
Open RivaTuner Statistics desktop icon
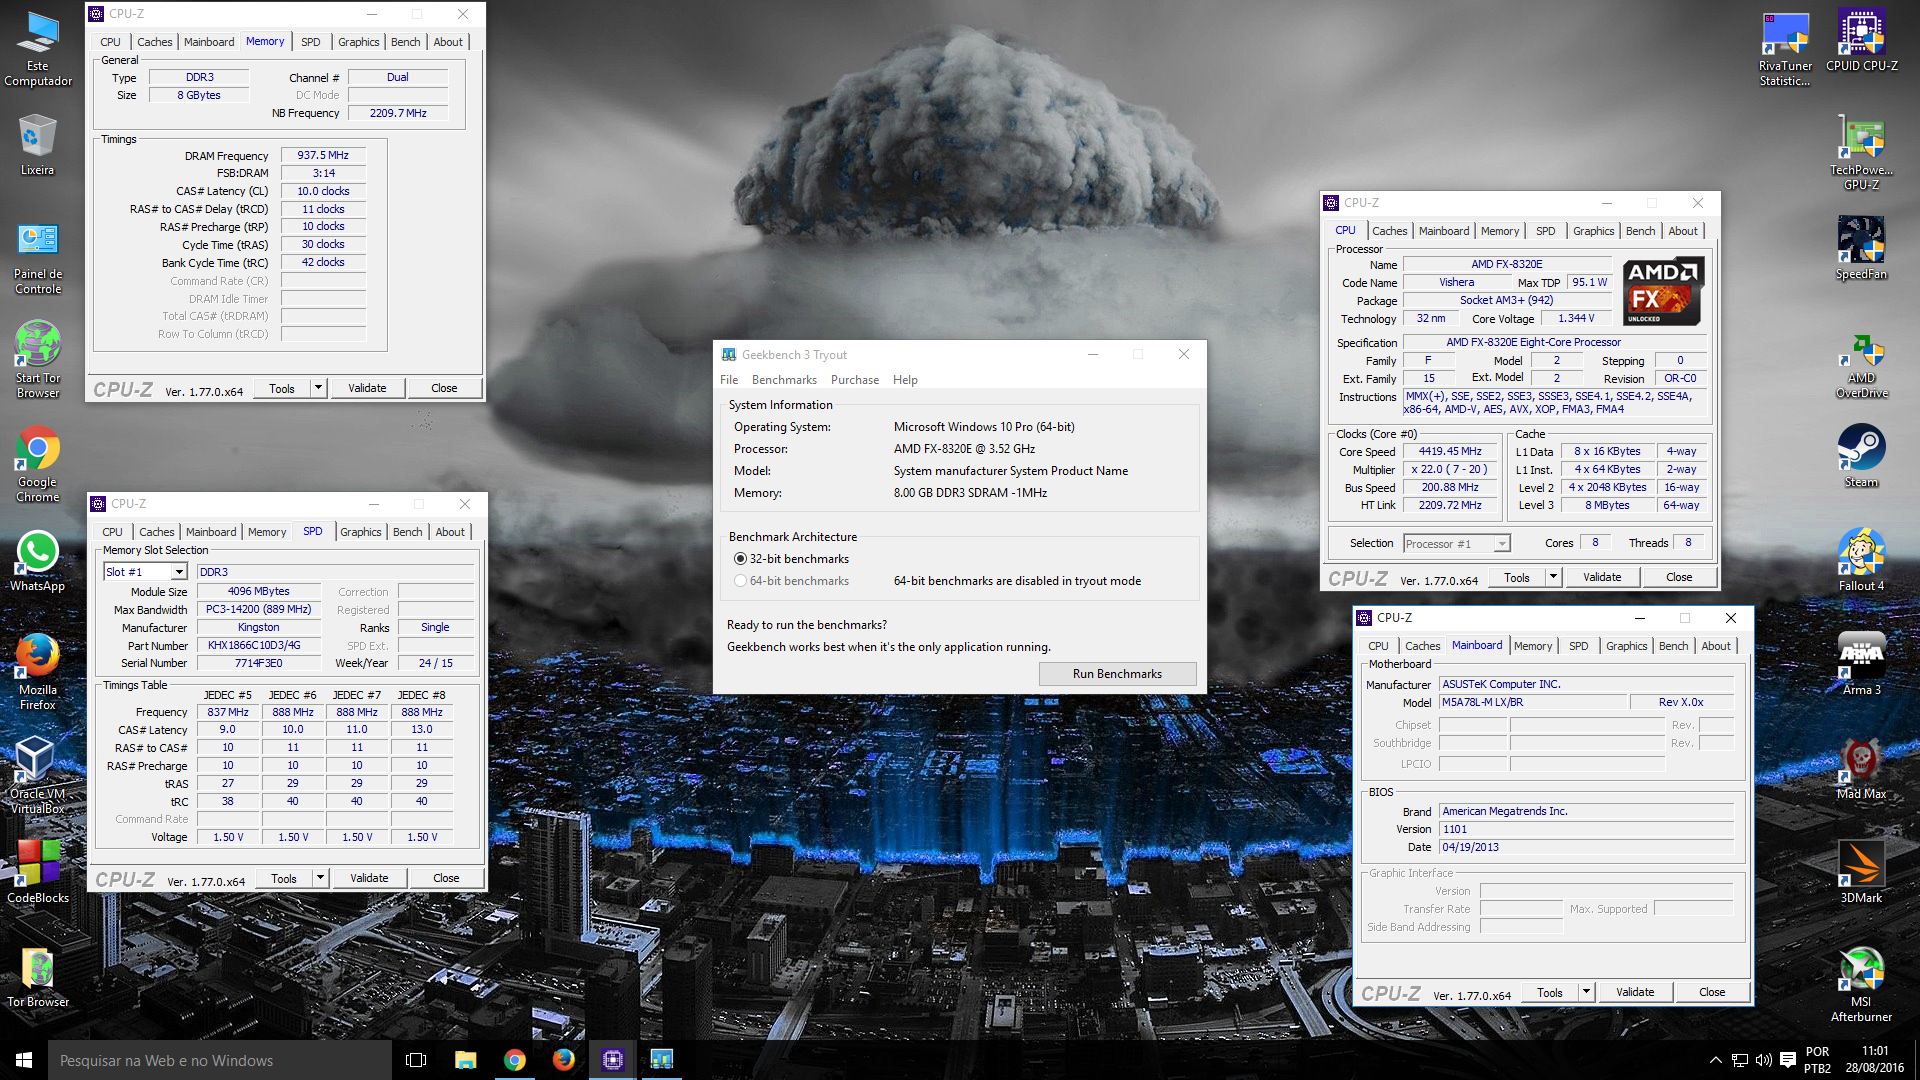coord(1785,50)
